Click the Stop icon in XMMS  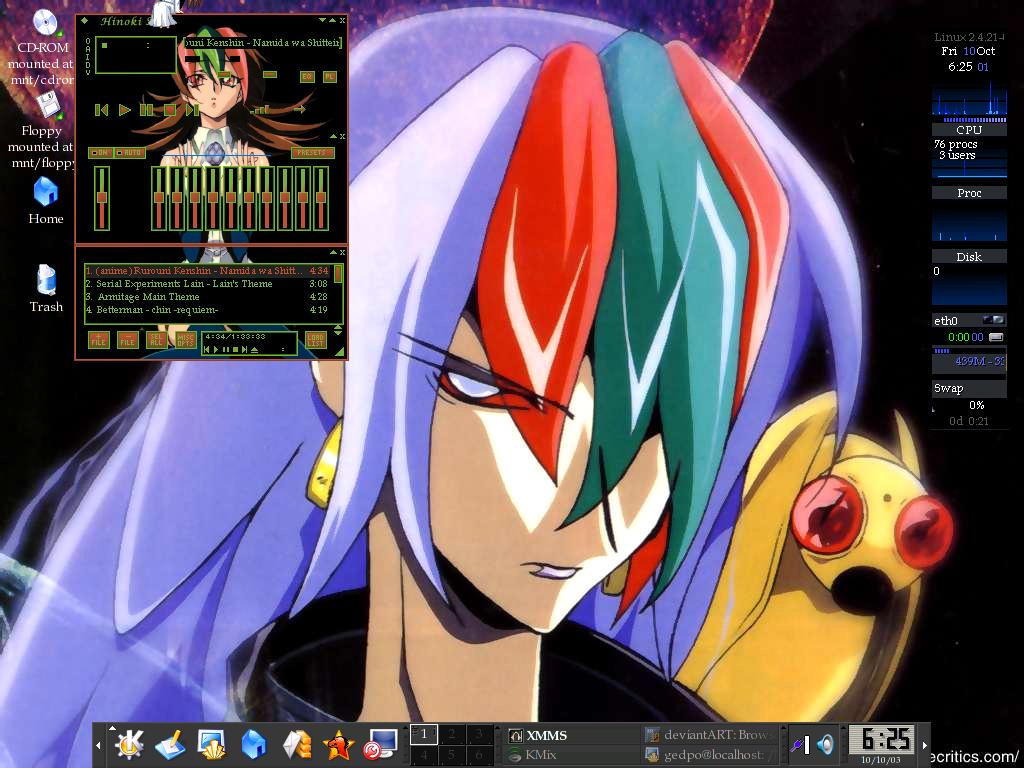(168, 109)
